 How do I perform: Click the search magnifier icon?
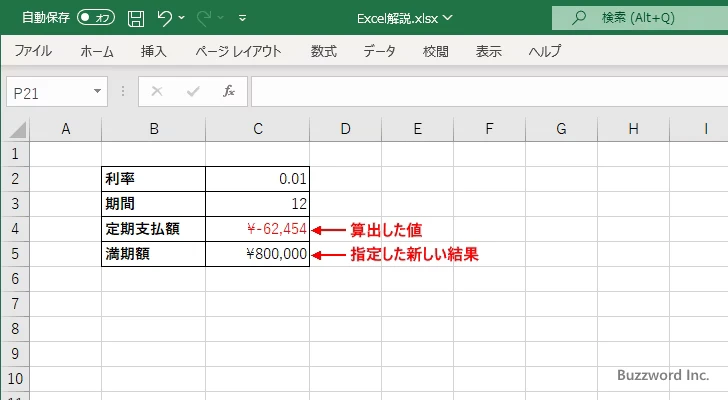coord(578,18)
